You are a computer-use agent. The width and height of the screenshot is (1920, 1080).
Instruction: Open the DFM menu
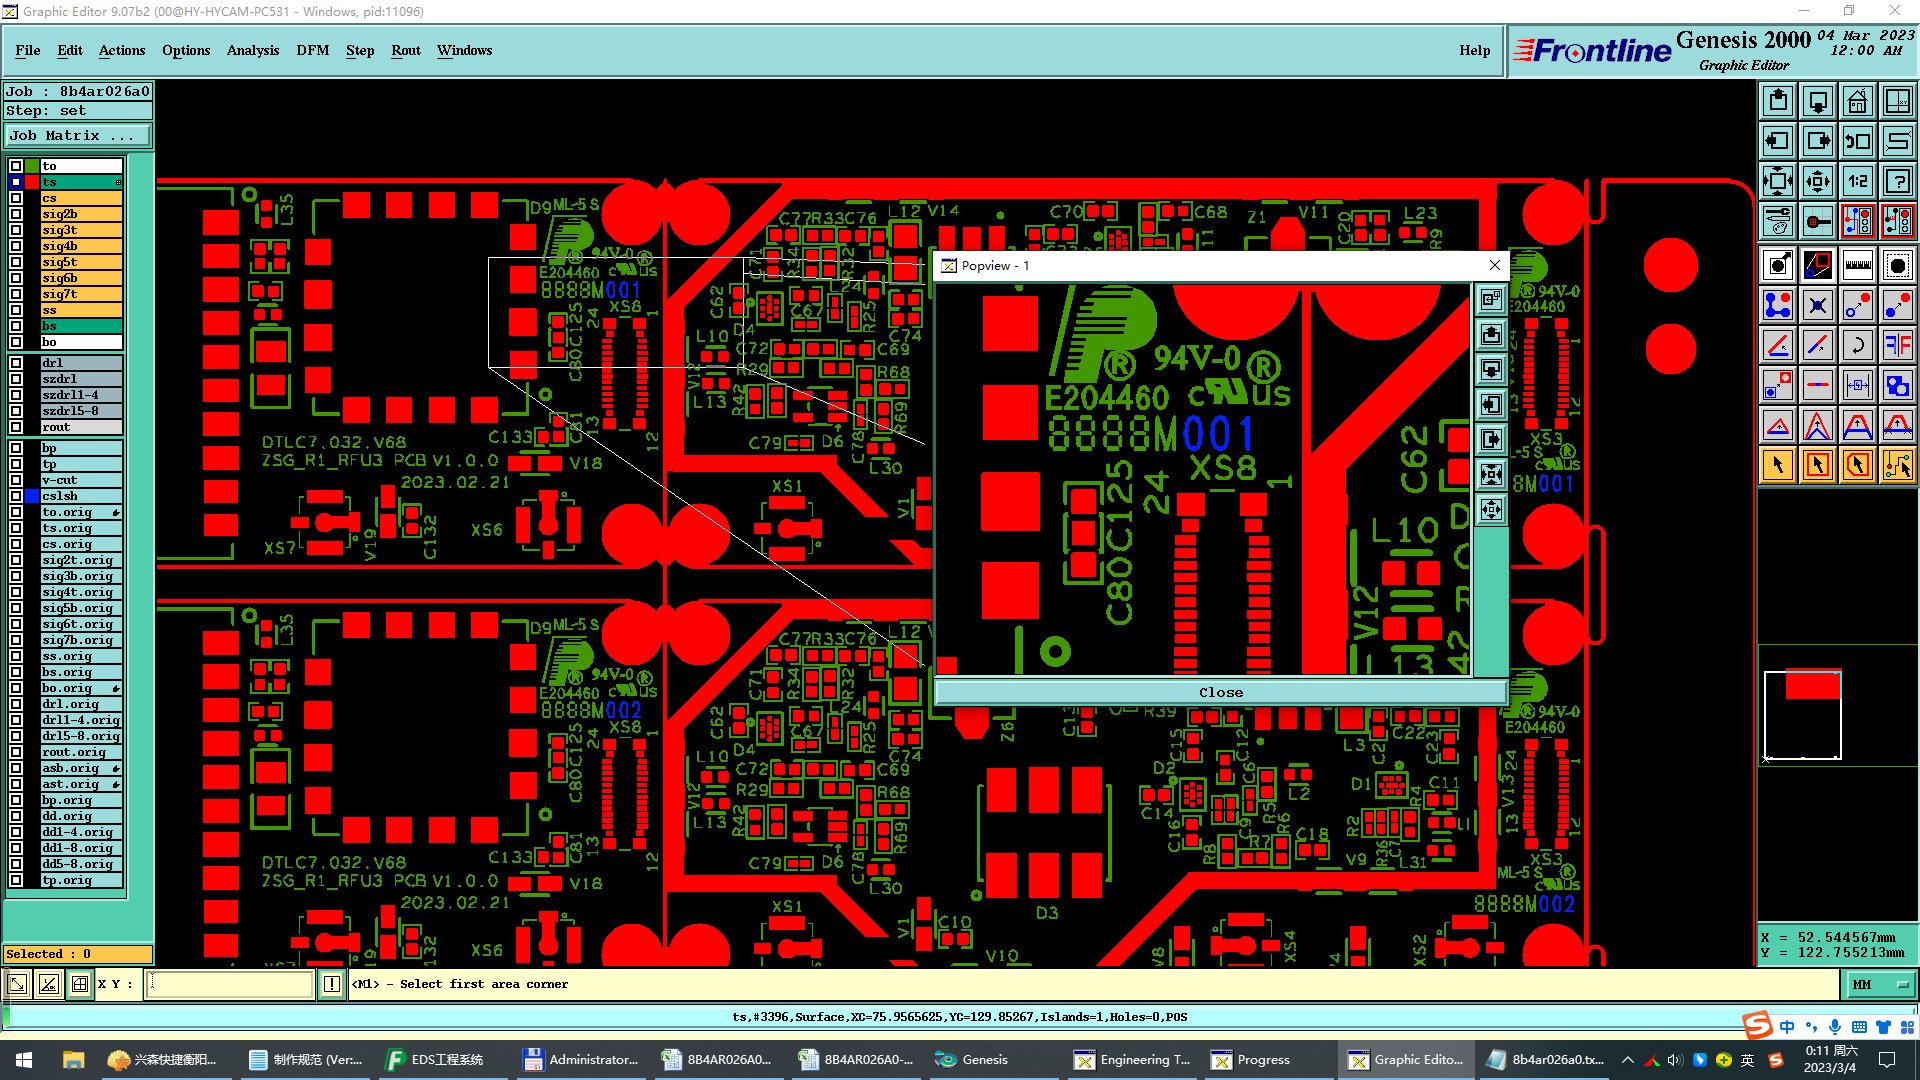[x=312, y=50]
